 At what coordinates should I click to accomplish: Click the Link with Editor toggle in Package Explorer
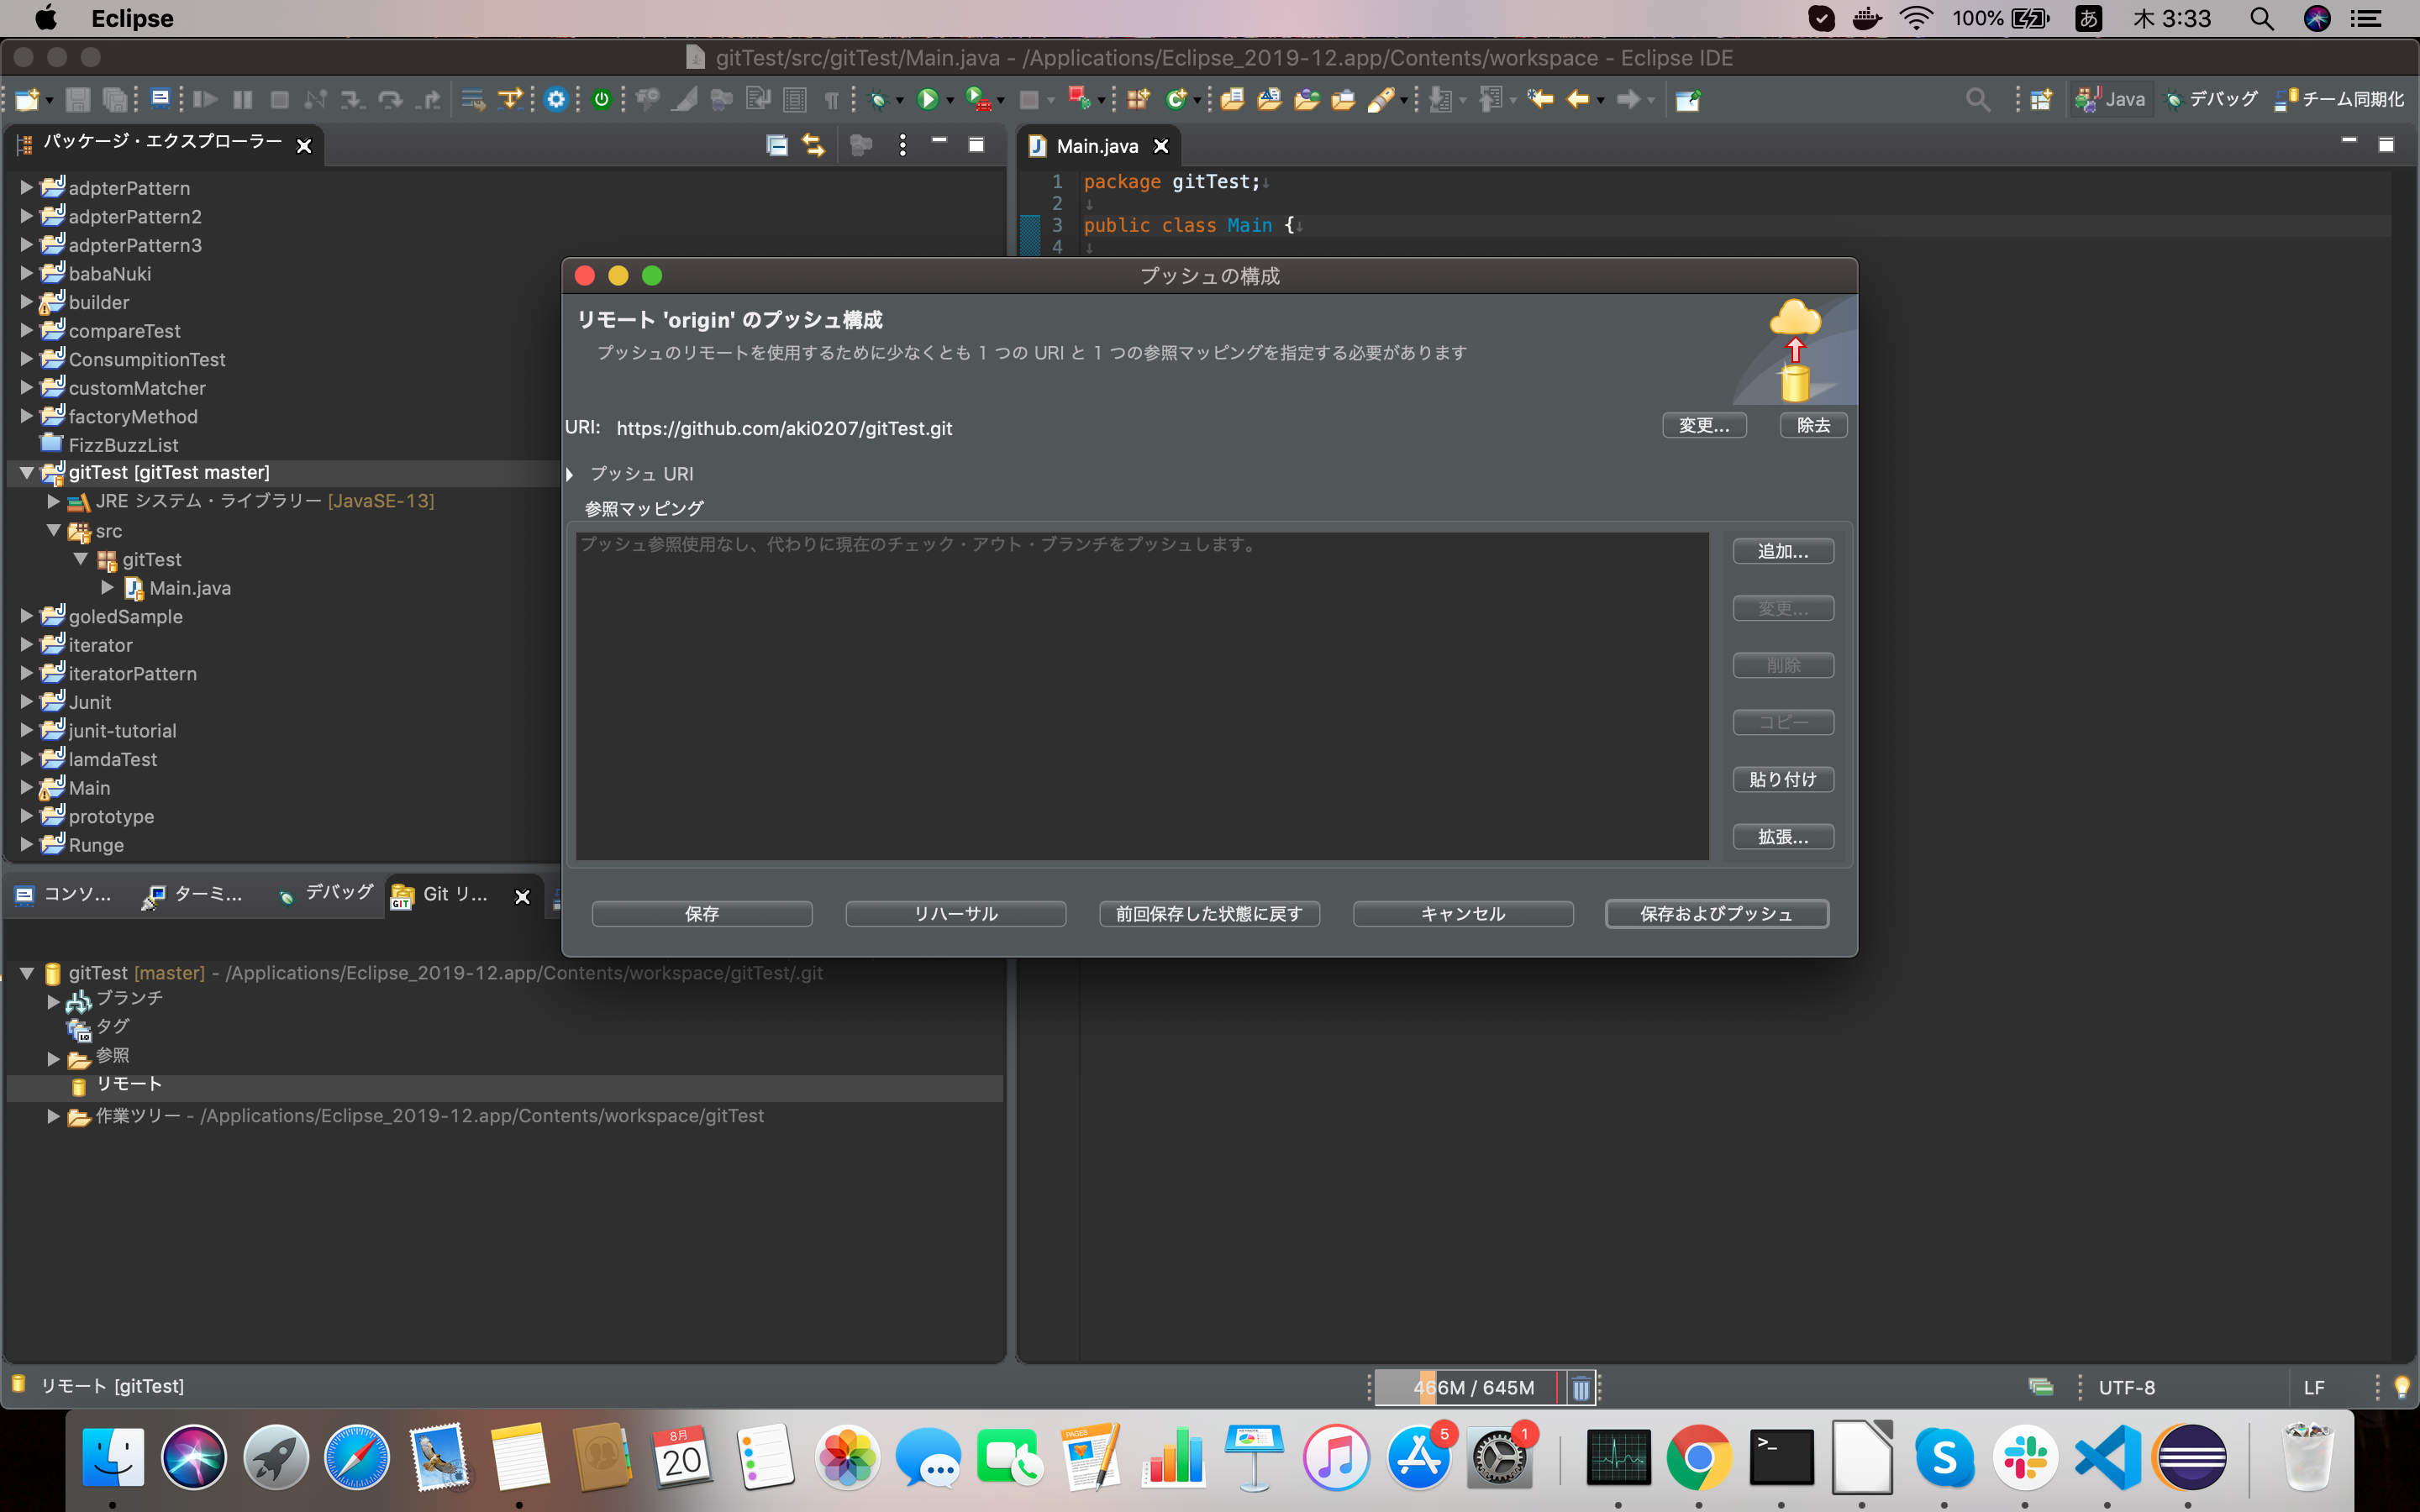[x=813, y=145]
